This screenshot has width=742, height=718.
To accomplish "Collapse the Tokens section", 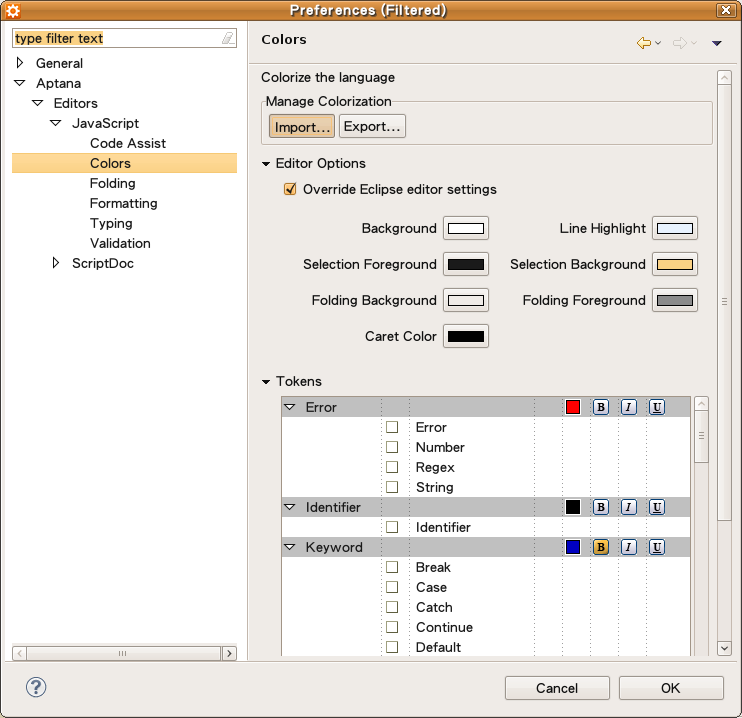I will pyautogui.click(x=266, y=381).
